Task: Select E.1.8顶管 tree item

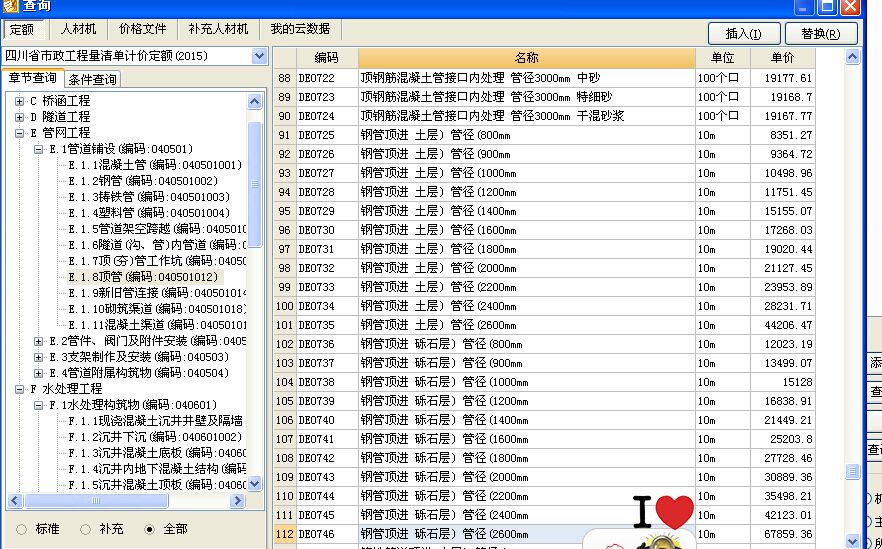Action: 143,277
